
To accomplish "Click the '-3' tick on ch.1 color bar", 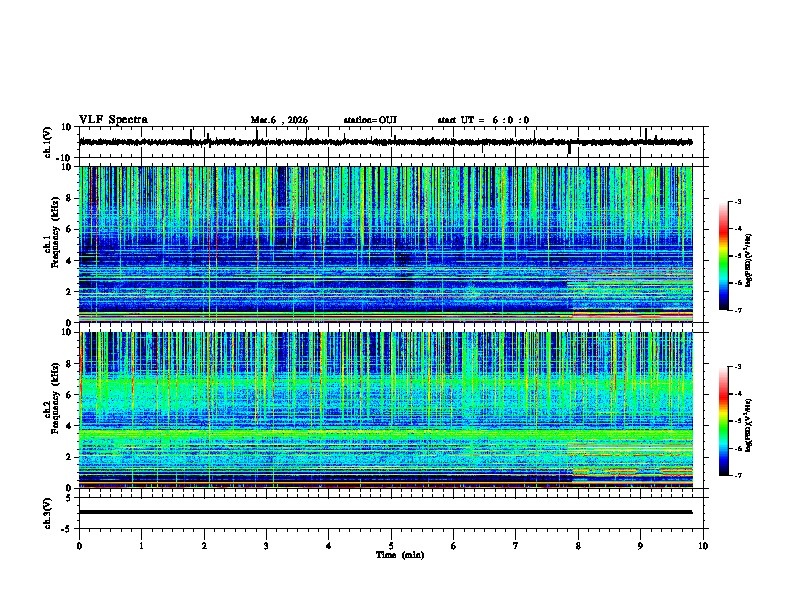I will [738, 201].
